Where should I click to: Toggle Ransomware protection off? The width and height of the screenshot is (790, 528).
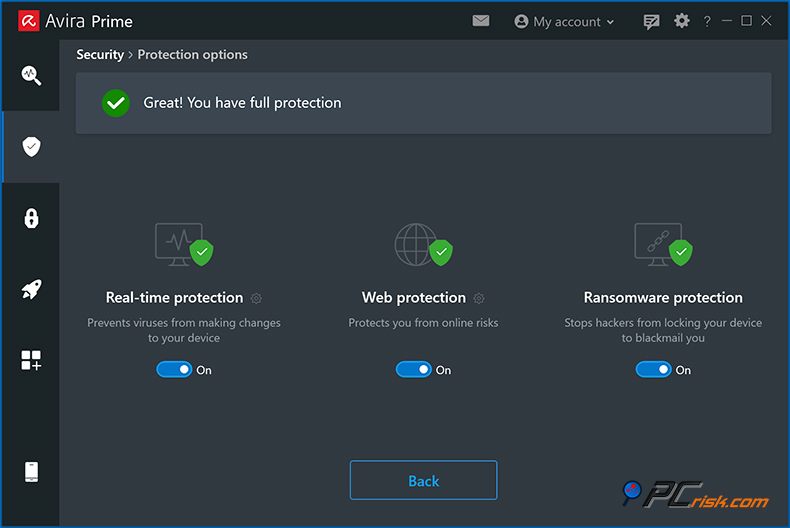click(653, 370)
